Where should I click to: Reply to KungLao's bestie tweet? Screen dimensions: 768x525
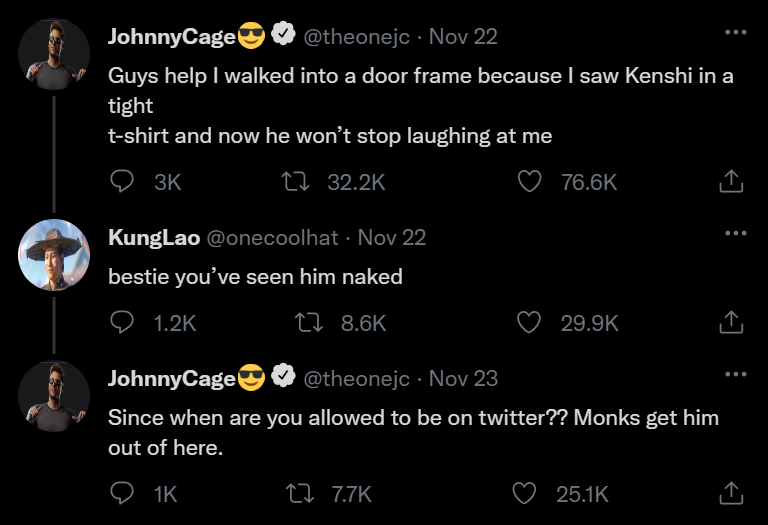(121, 322)
